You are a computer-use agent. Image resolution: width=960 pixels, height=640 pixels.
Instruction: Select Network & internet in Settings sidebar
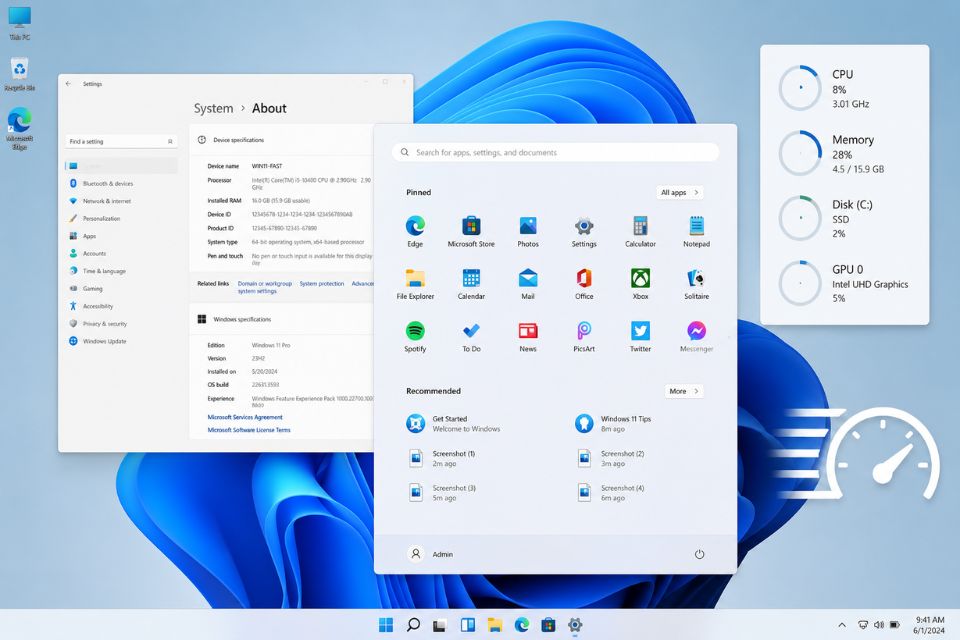coord(121,201)
